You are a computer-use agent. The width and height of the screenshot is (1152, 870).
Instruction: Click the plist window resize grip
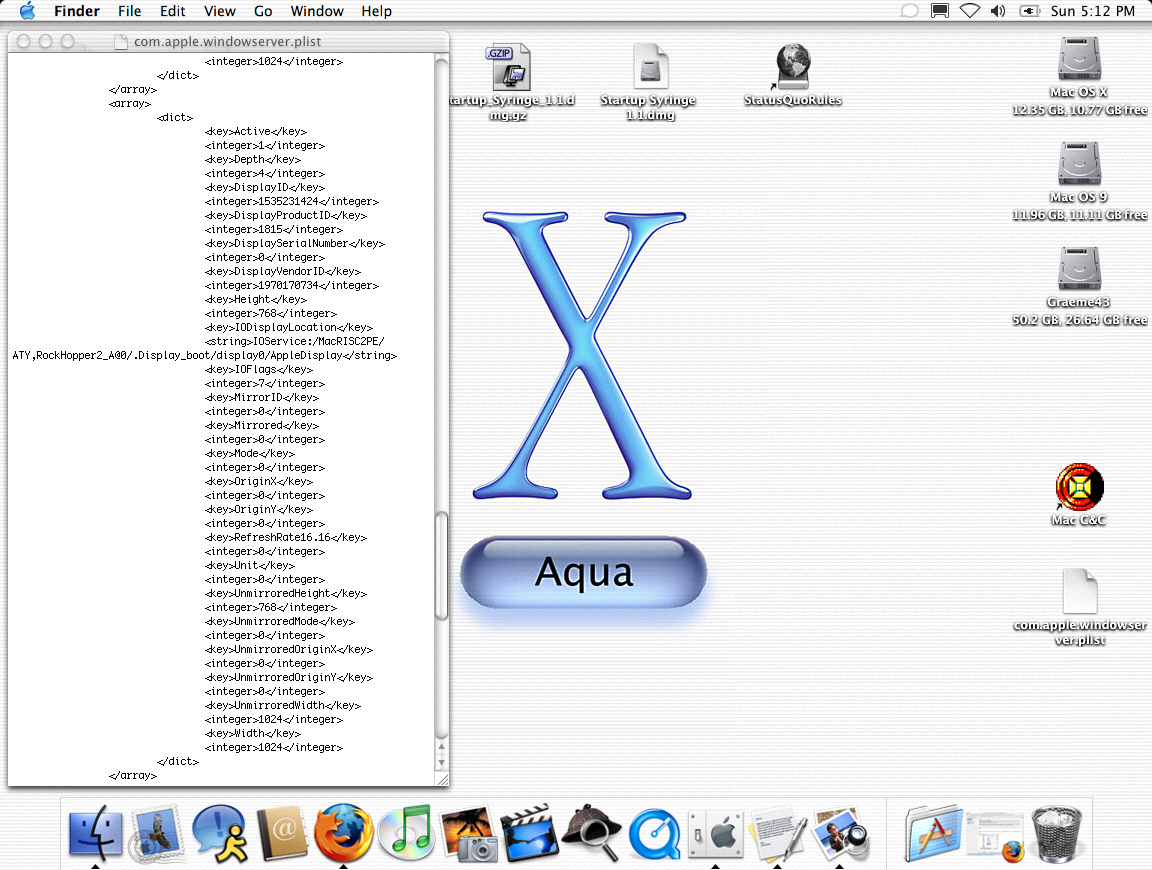(442, 780)
